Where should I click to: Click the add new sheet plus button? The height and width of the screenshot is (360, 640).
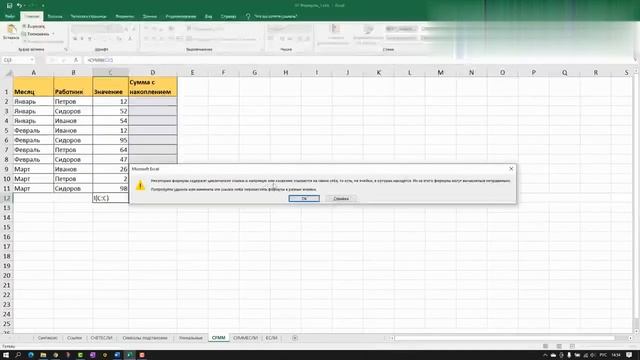295,338
